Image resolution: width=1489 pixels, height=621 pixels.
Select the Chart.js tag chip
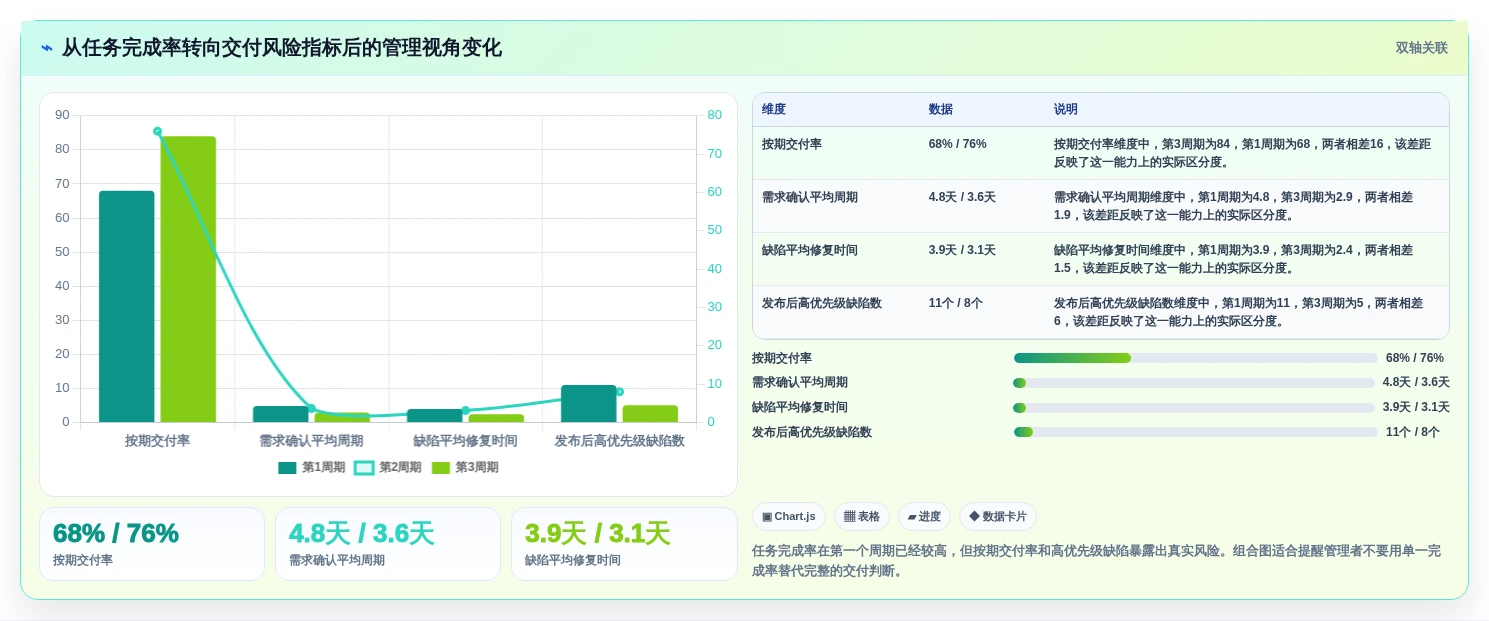pos(789,516)
